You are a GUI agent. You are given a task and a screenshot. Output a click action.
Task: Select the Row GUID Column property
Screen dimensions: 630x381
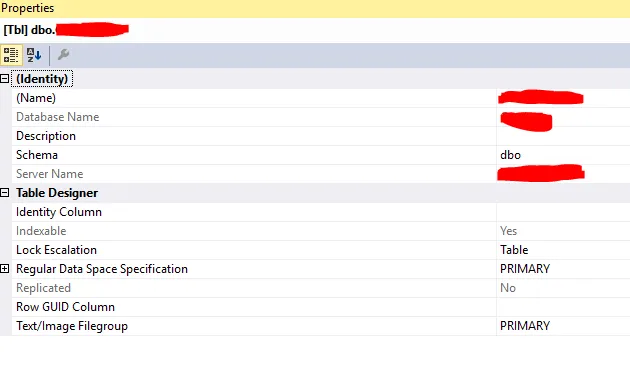[x=65, y=307]
